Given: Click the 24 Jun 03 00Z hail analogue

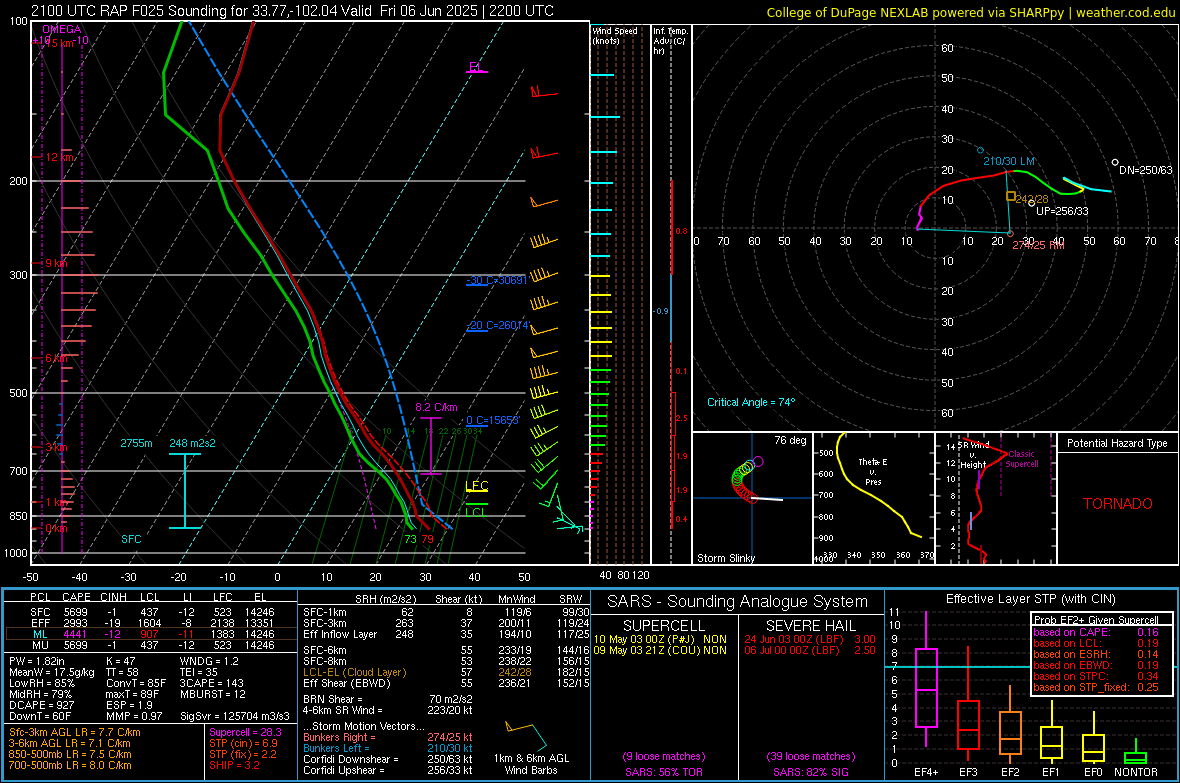Looking at the screenshot, I should pos(810,639).
